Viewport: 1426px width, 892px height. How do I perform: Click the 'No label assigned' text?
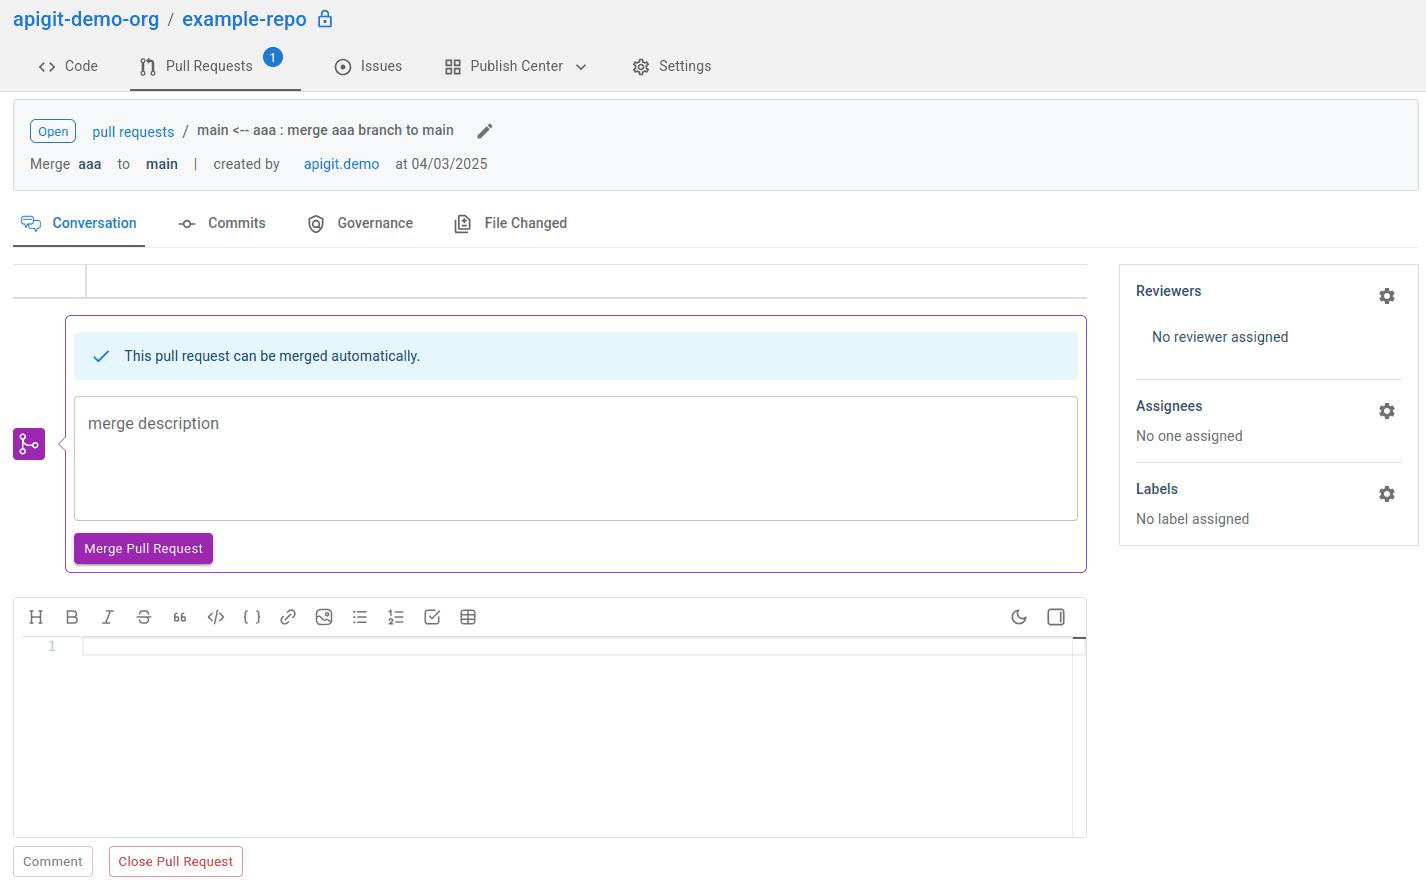pyautogui.click(x=1192, y=519)
